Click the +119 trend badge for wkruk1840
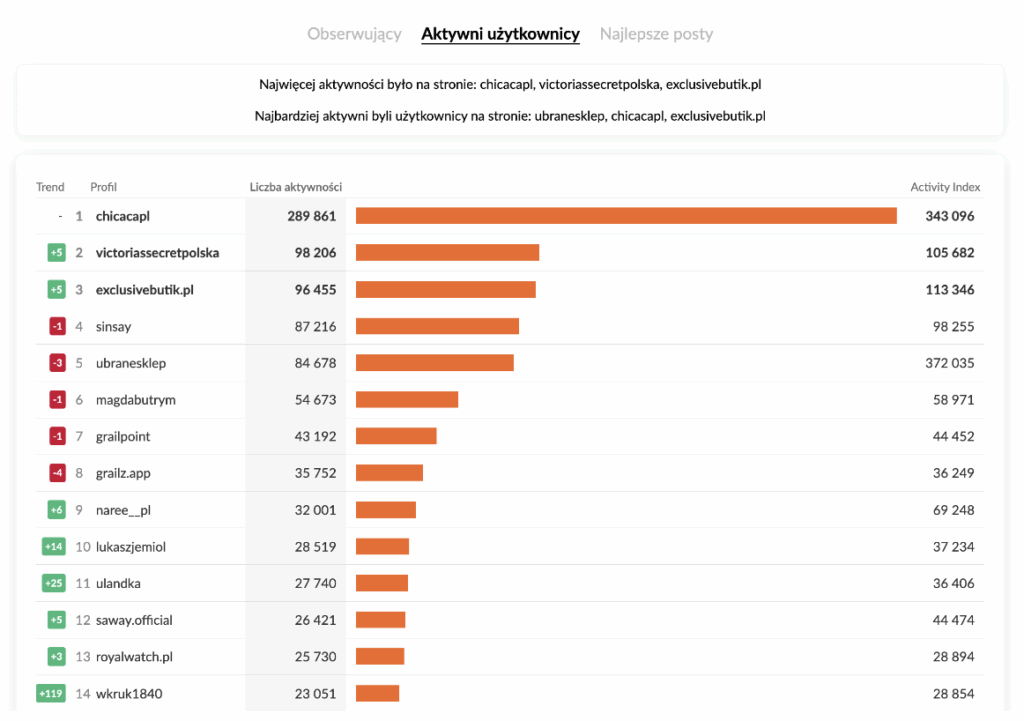1024x721 pixels. [x=51, y=693]
